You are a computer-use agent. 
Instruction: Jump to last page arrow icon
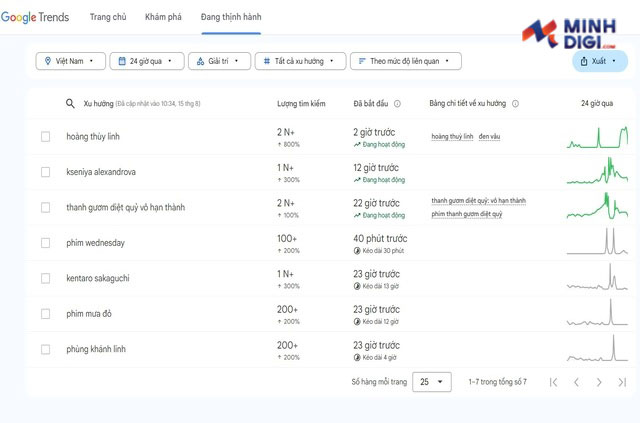tap(622, 382)
